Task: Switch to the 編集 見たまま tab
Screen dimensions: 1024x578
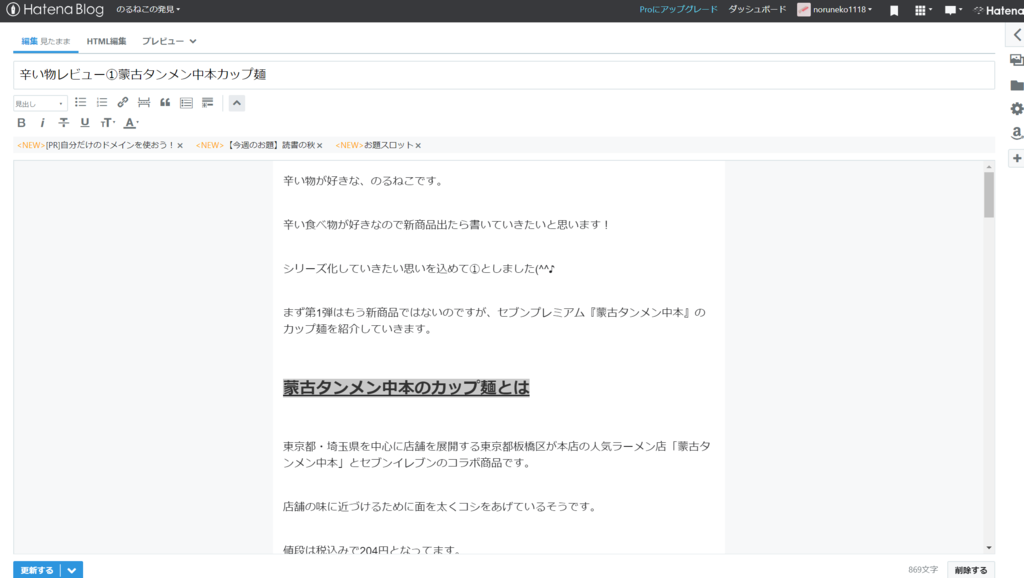Action: pos(46,41)
